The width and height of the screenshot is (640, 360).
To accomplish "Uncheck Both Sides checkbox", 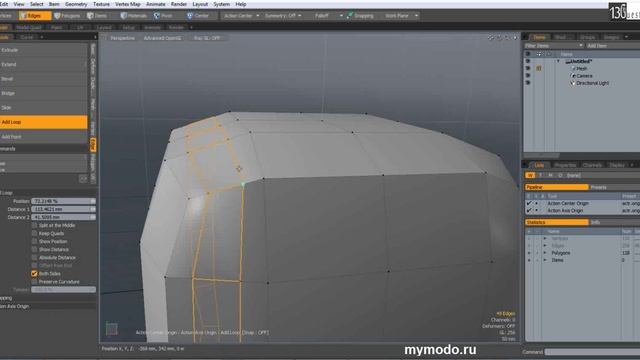I will [34, 273].
